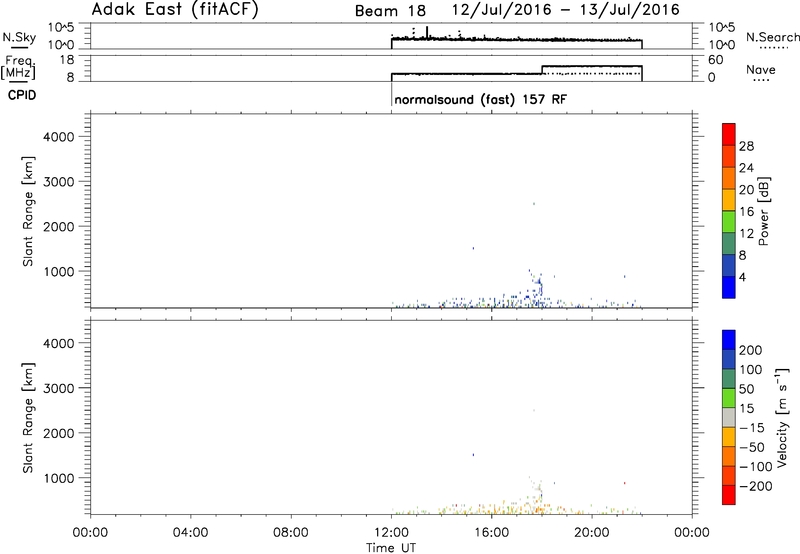Viewport: 800px width, 554px height.
Task: Select the gray −15 to 15 Velocity swatch
Action: [729, 417]
